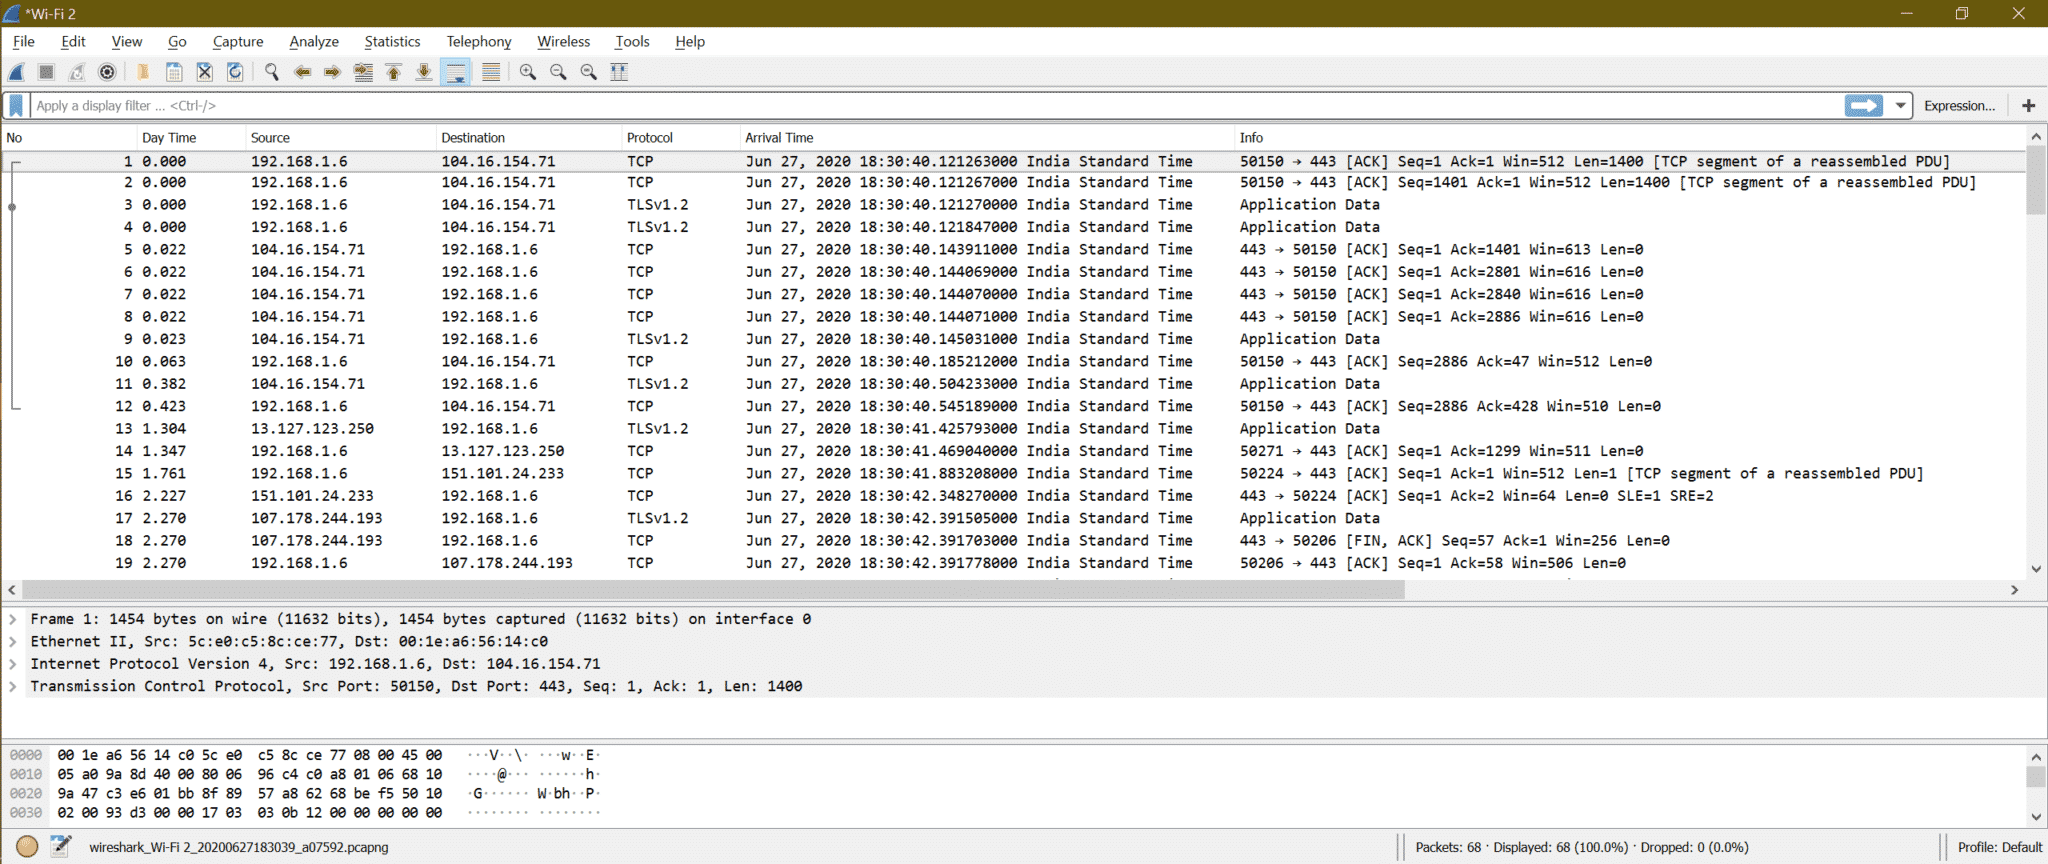Select packet 18 FIN, ACK row
This screenshot has width=2048, height=864.
click(1014, 541)
